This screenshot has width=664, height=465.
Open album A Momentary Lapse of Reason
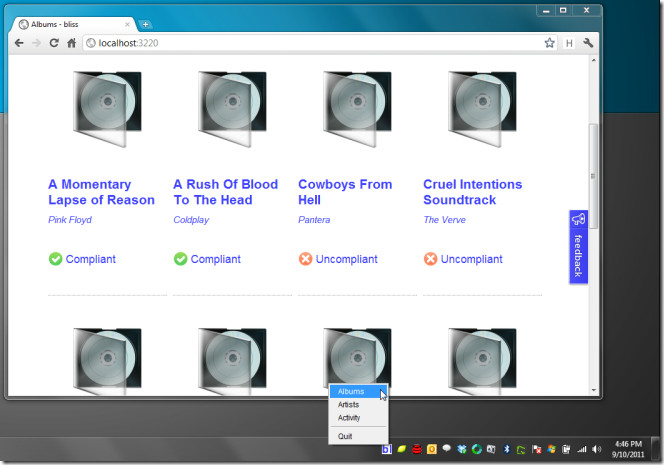tap(101, 192)
